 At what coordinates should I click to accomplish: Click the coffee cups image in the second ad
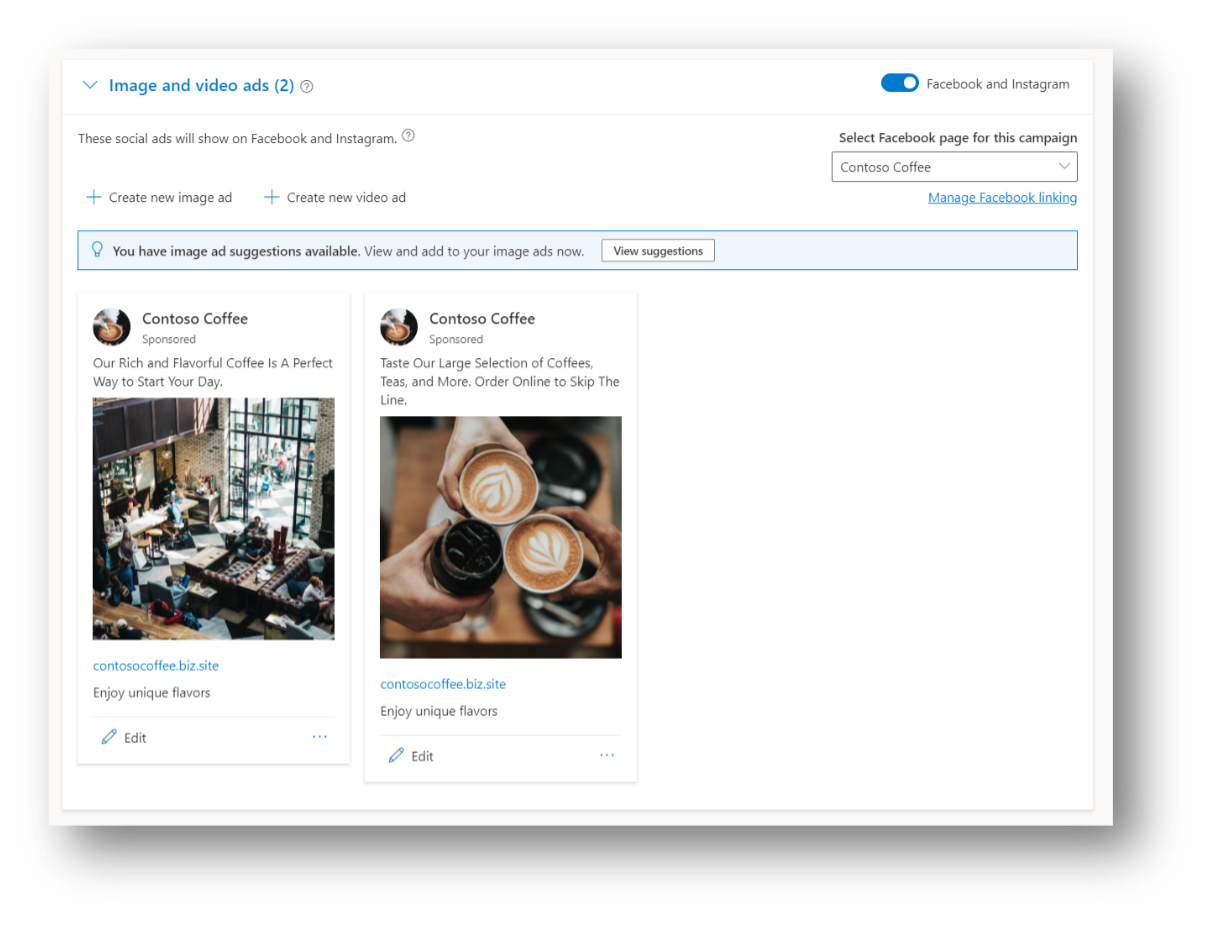coord(500,537)
